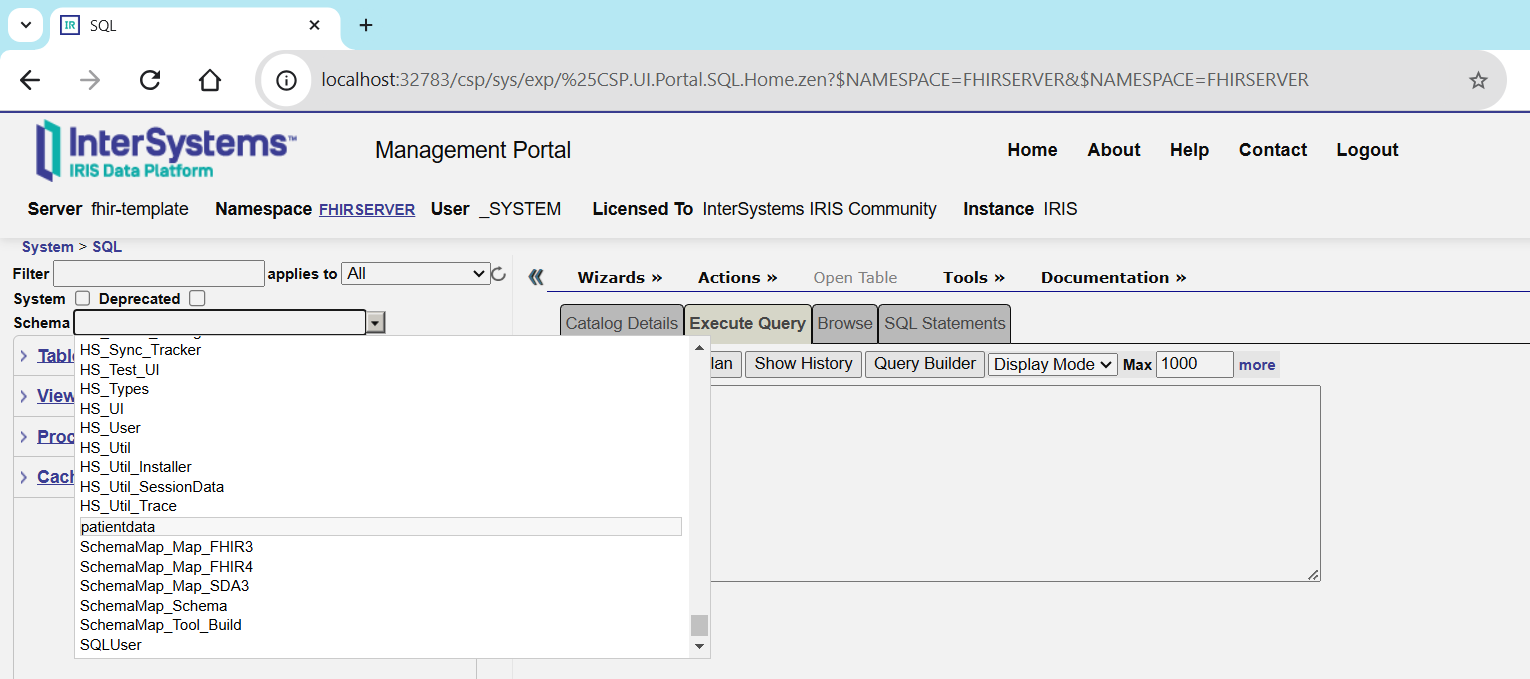Open the Help link in header
Viewport: 1530px width, 679px height.
1189,150
